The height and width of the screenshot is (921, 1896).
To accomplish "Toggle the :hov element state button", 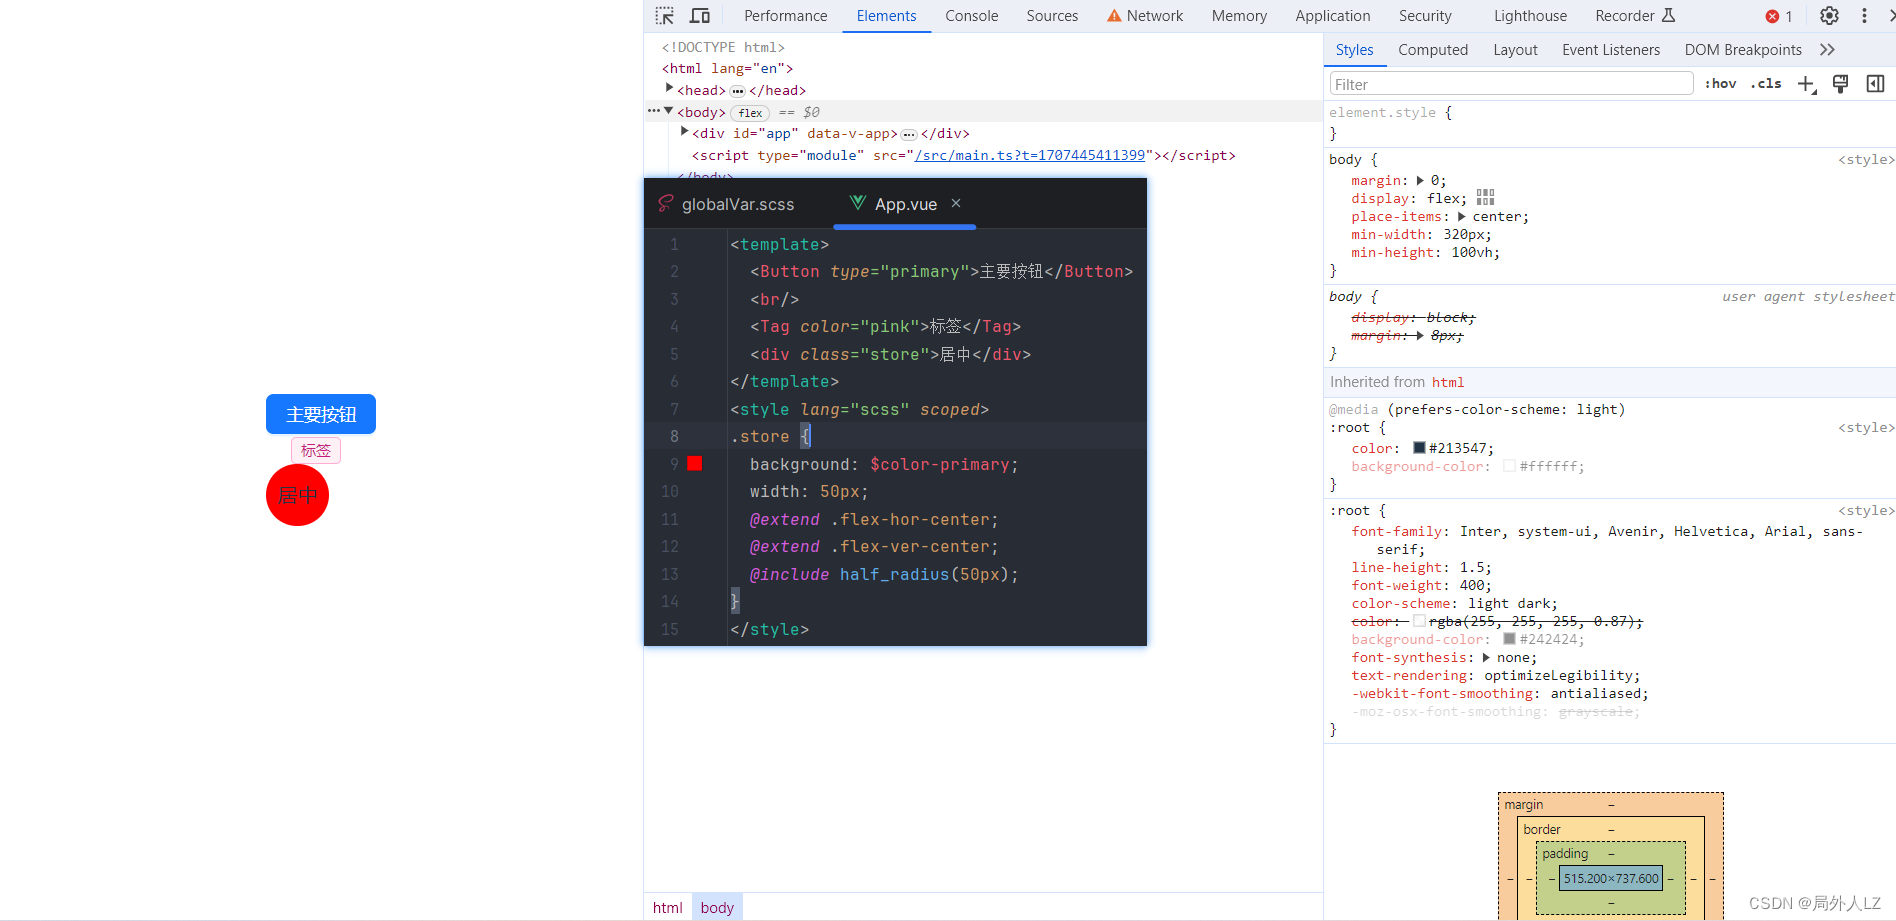I will 1721,84.
